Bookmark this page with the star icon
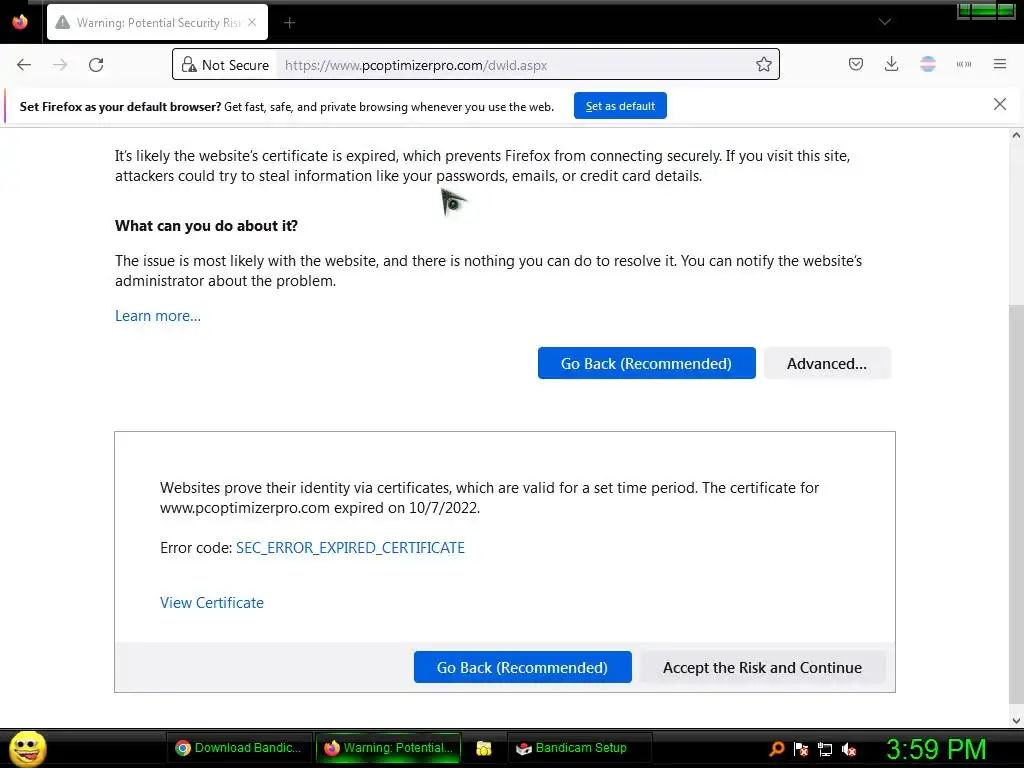The width and height of the screenshot is (1024, 768). 763,64
